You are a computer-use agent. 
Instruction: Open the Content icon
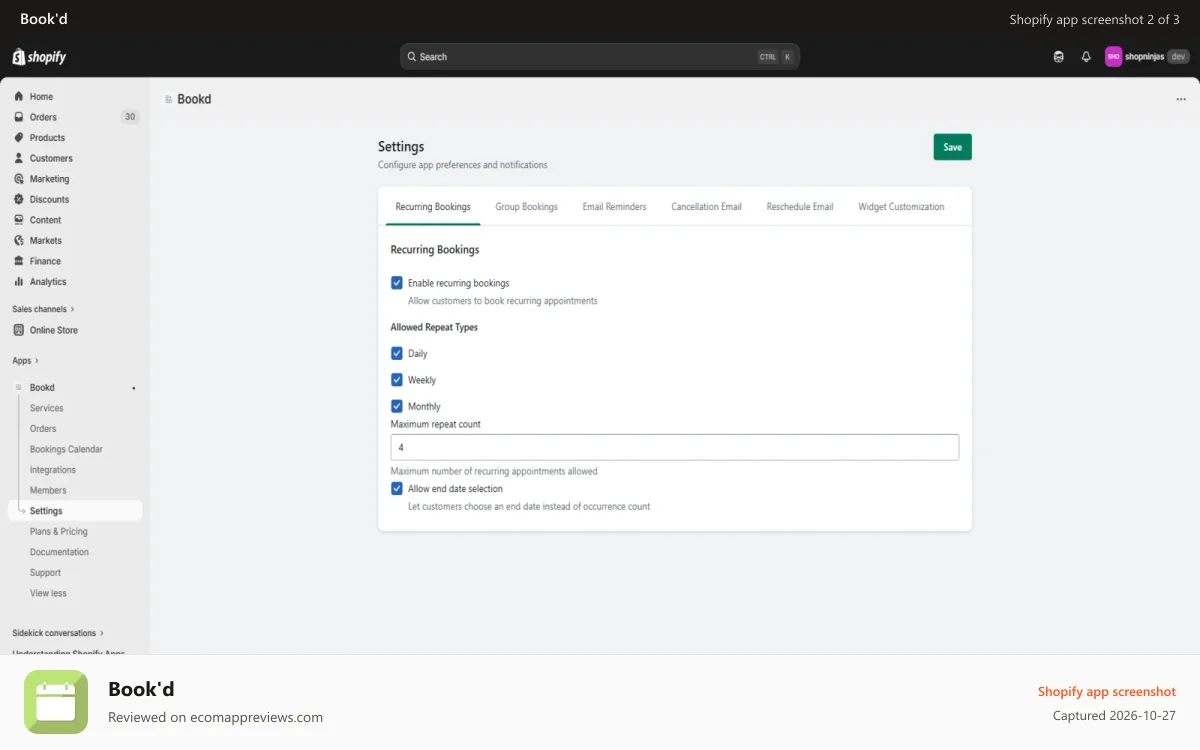pyautogui.click(x=19, y=220)
